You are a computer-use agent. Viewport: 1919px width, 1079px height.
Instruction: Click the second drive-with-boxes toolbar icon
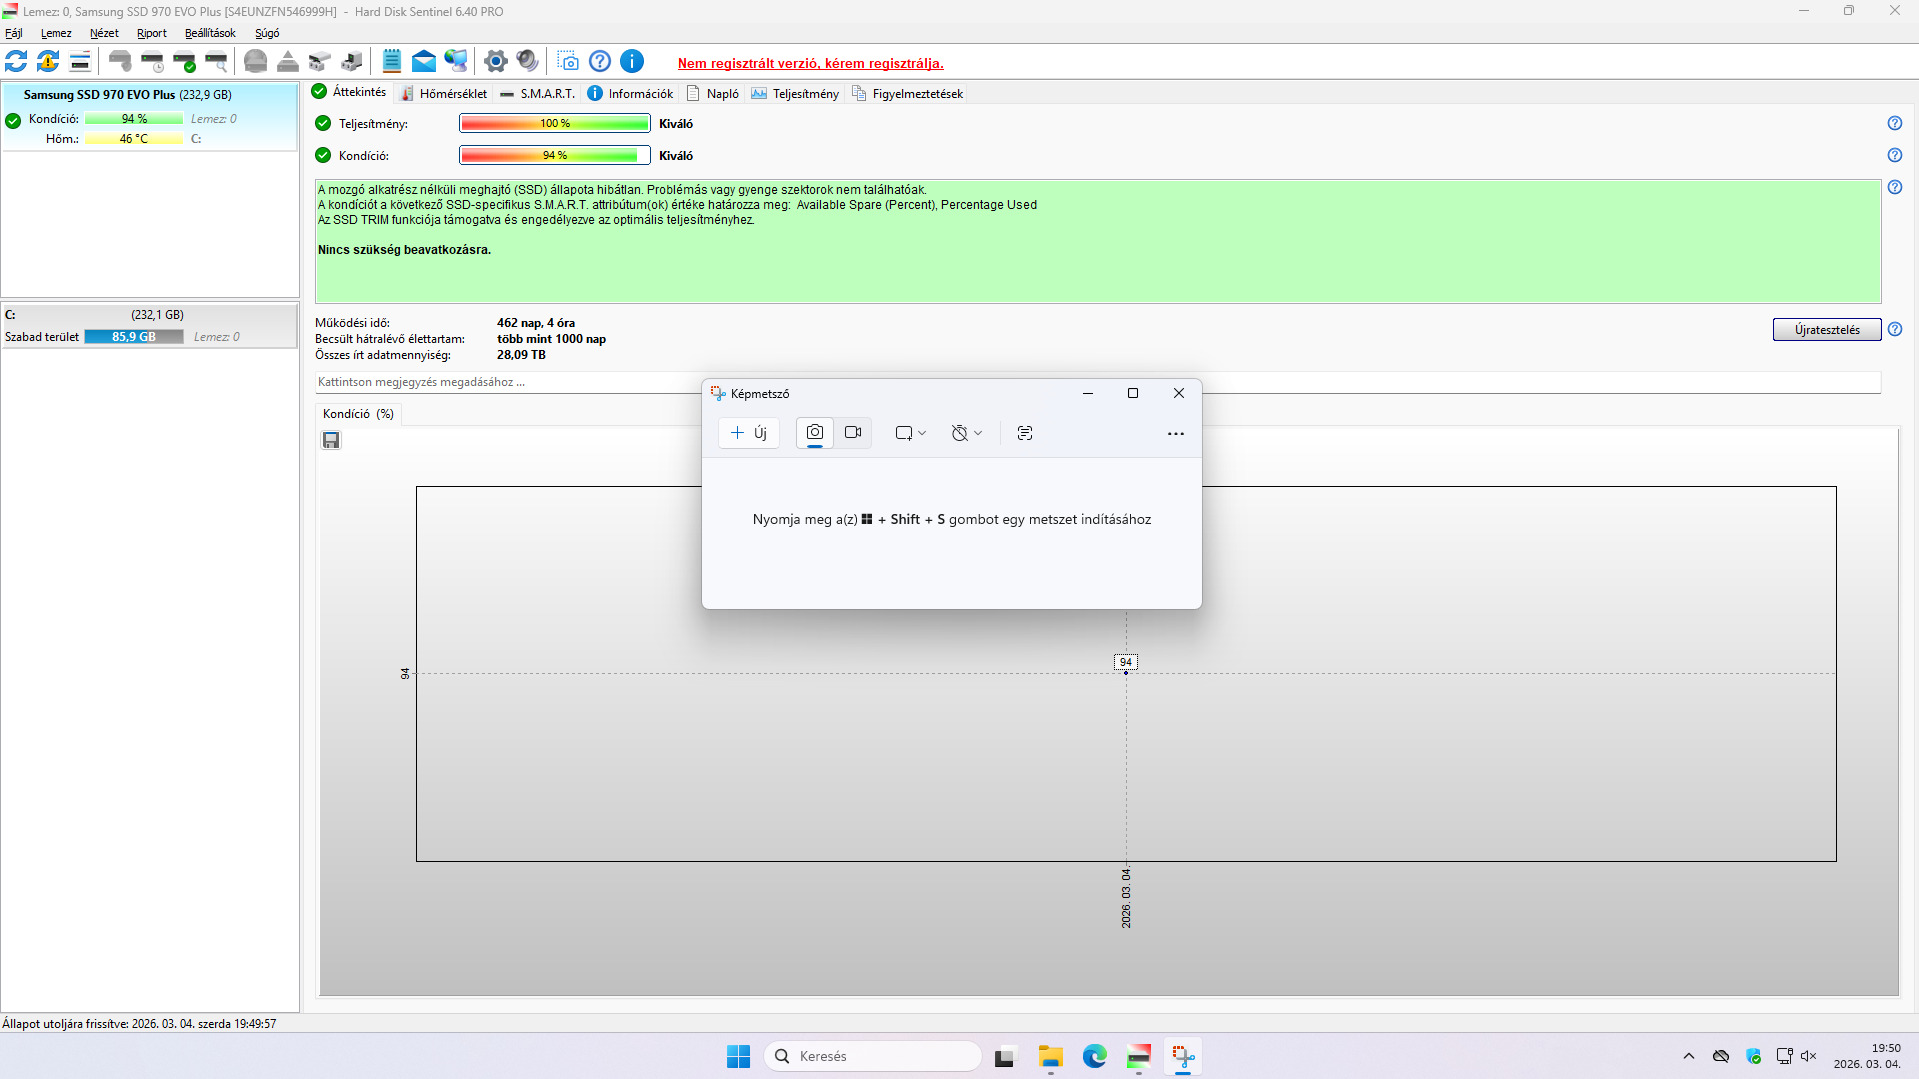pyautogui.click(x=352, y=62)
